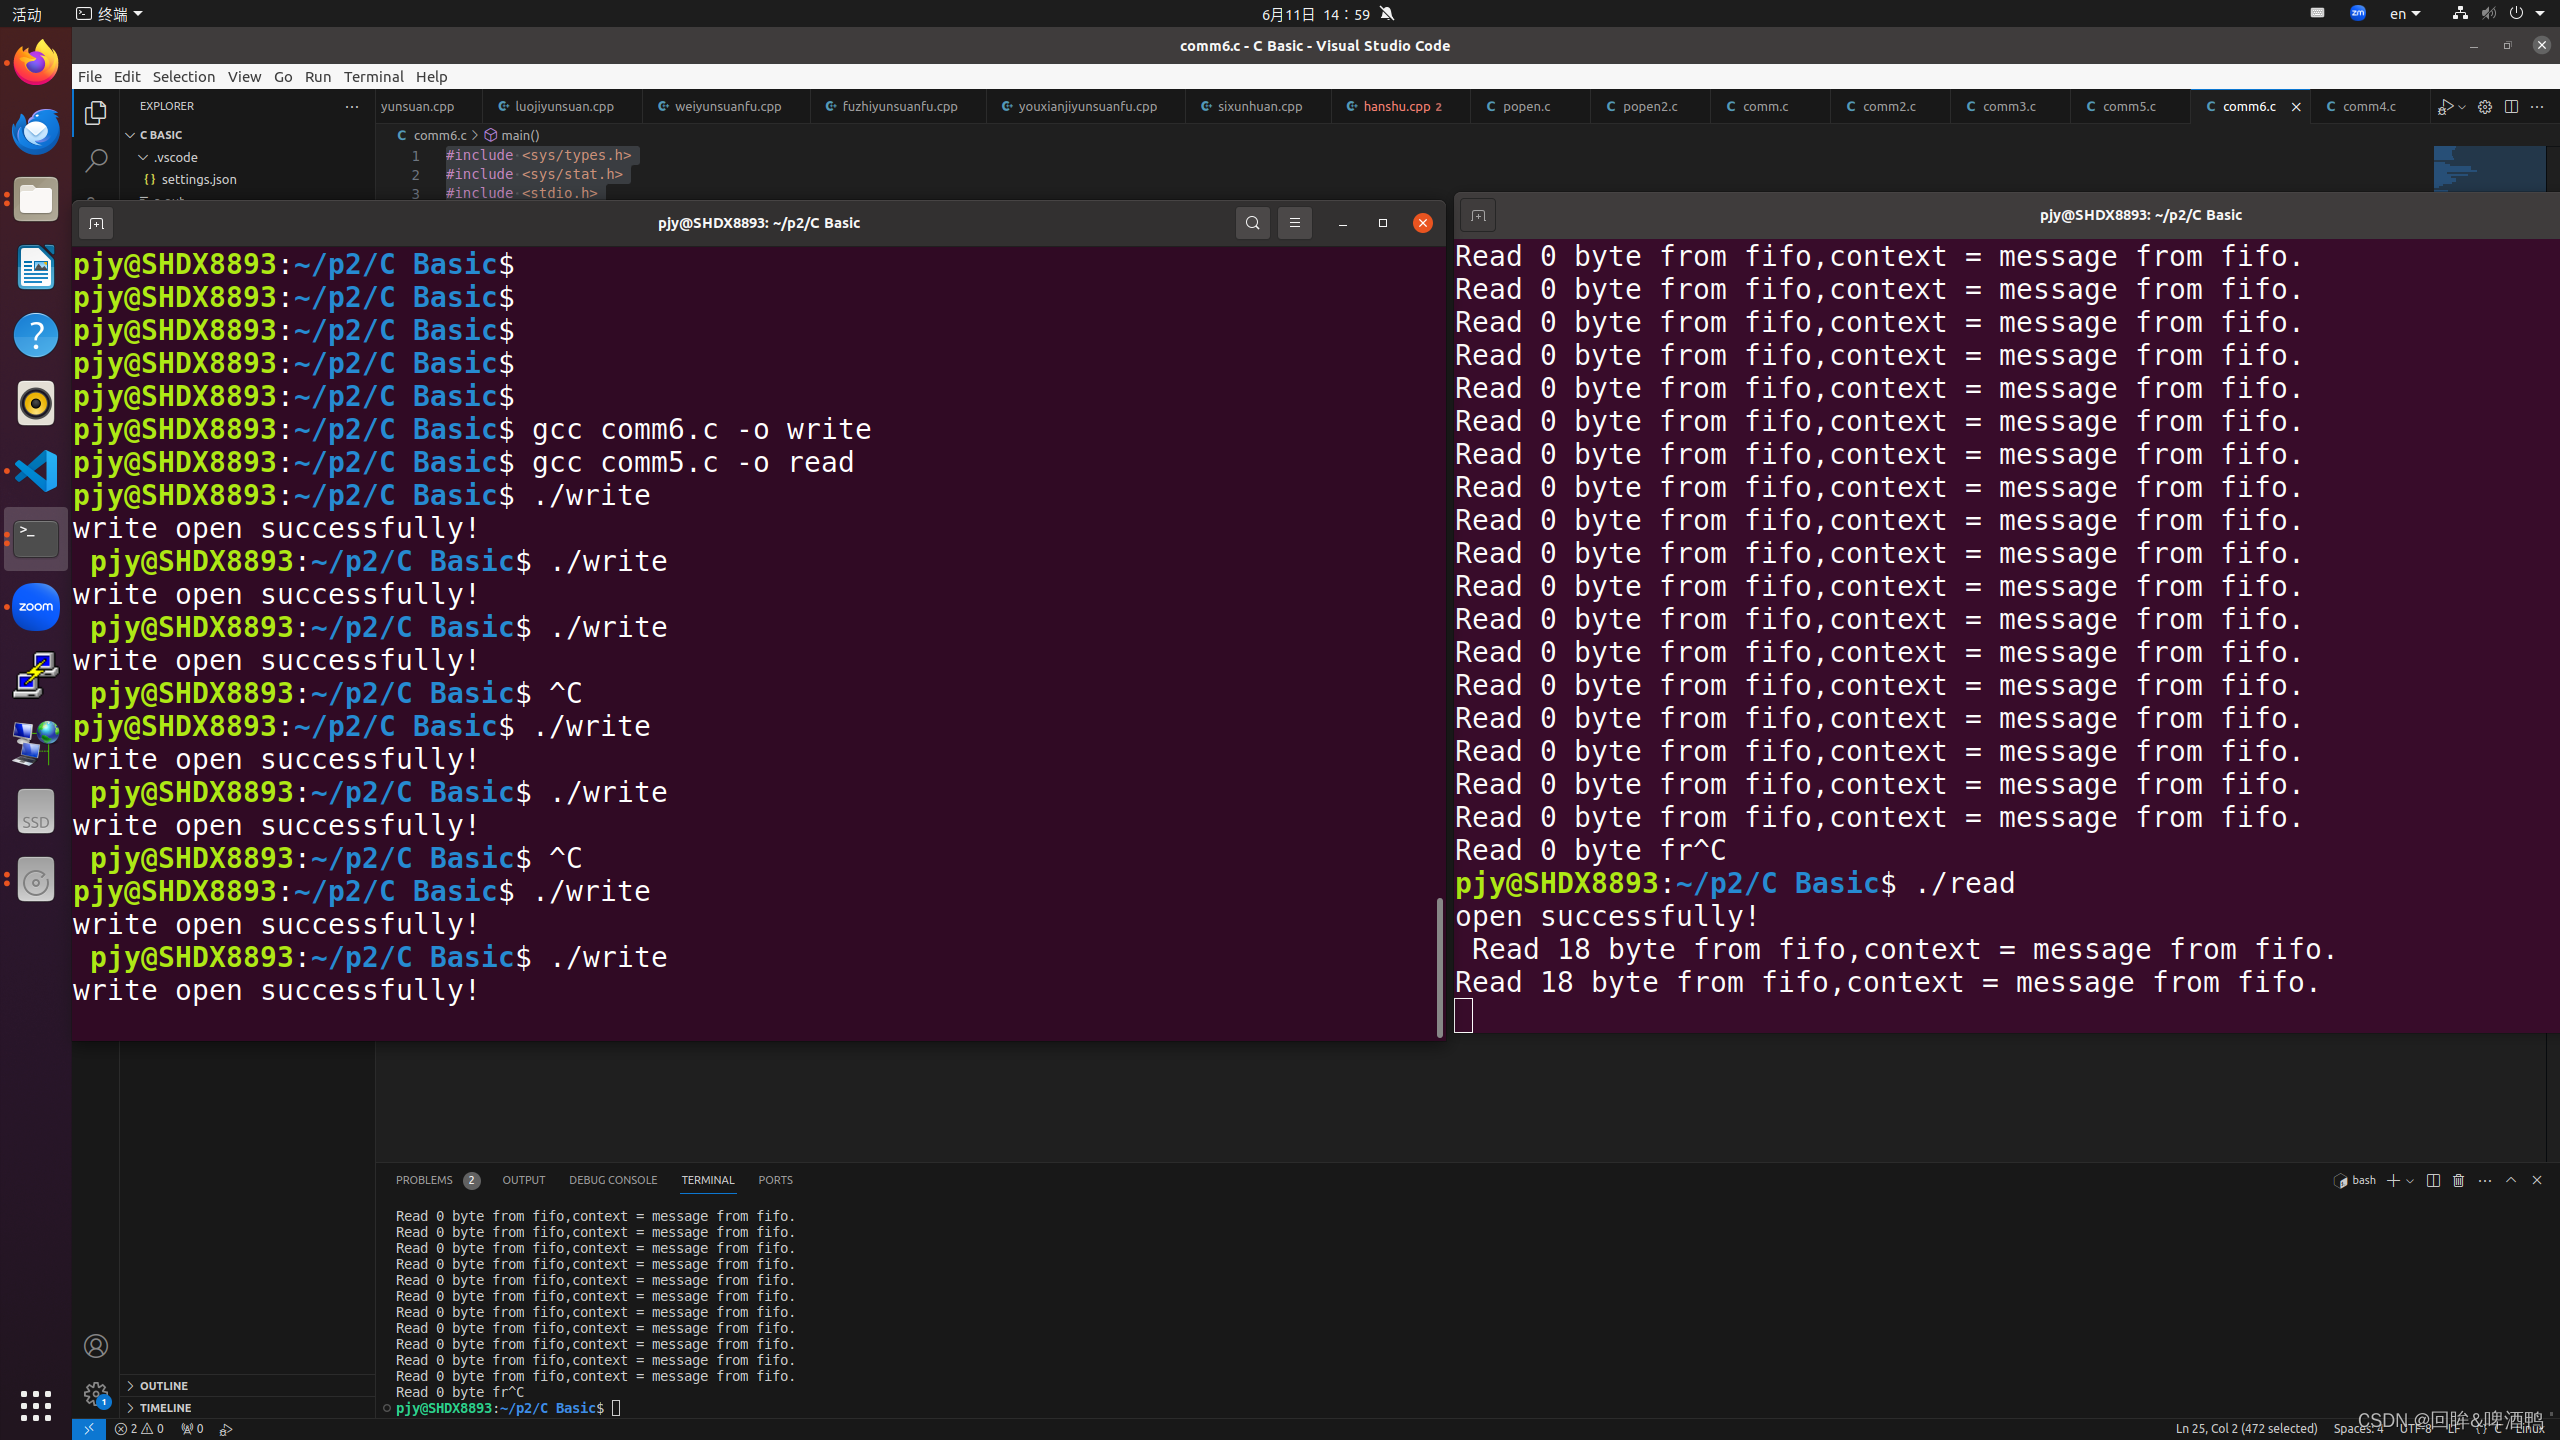
Task: Kill terminal with the trash icon
Action: point(2459,1181)
